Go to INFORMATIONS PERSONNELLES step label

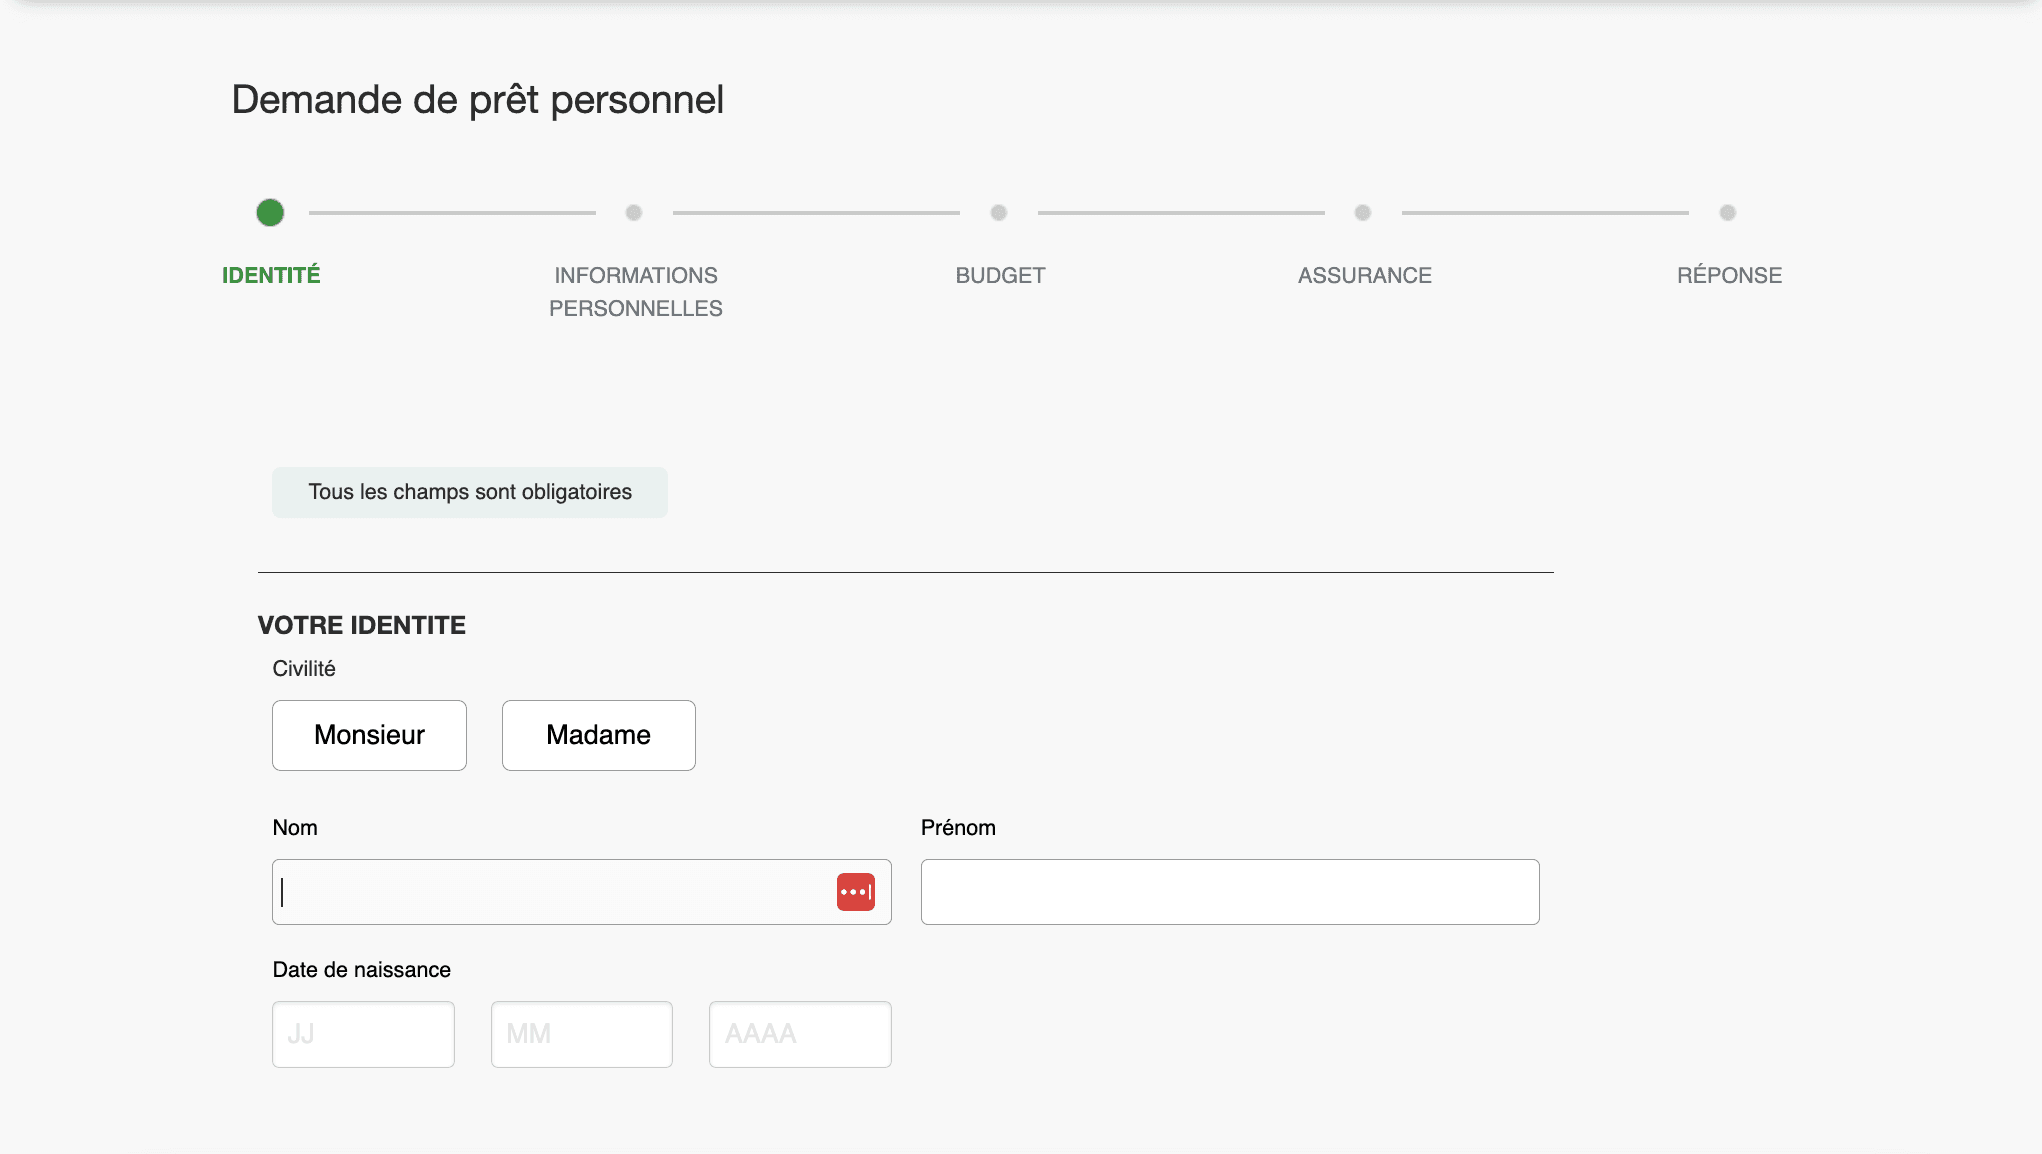pos(636,291)
